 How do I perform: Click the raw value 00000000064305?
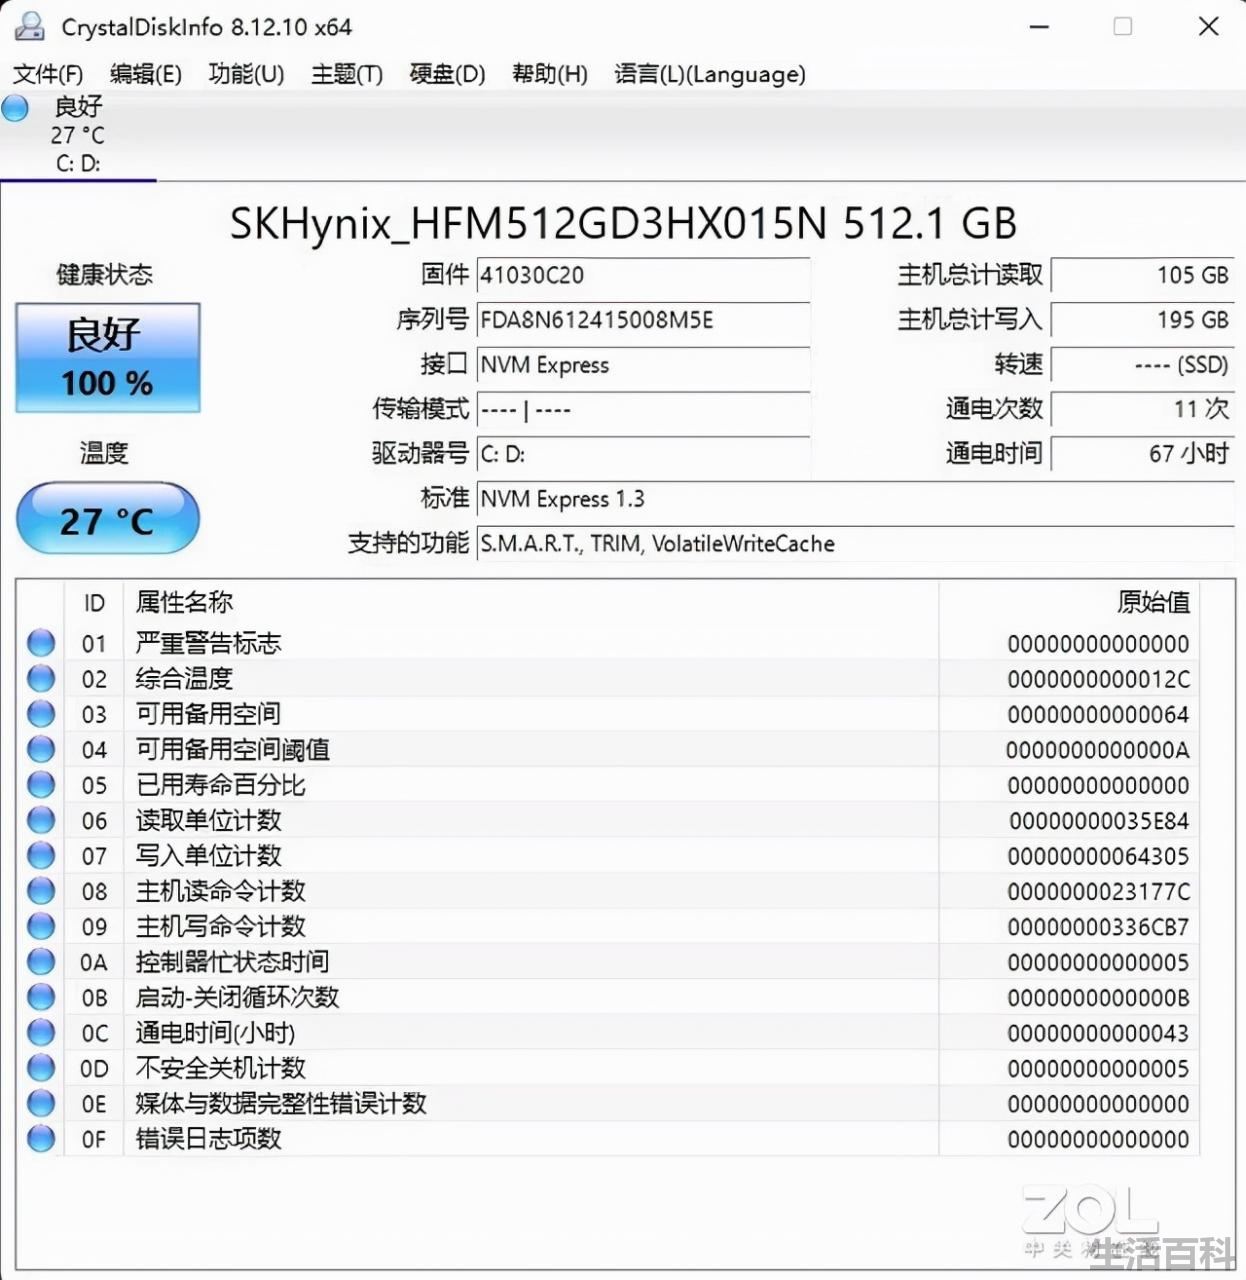(1098, 856)
